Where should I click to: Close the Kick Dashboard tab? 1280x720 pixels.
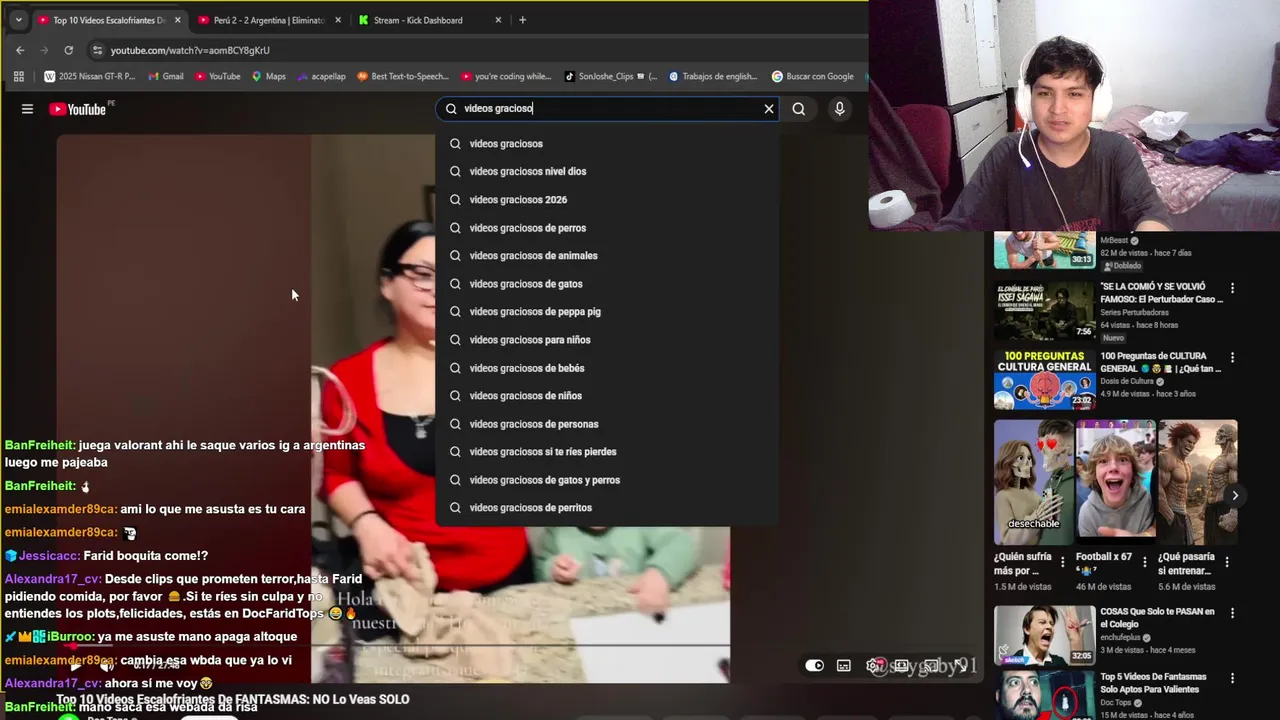tap(498, 20)
